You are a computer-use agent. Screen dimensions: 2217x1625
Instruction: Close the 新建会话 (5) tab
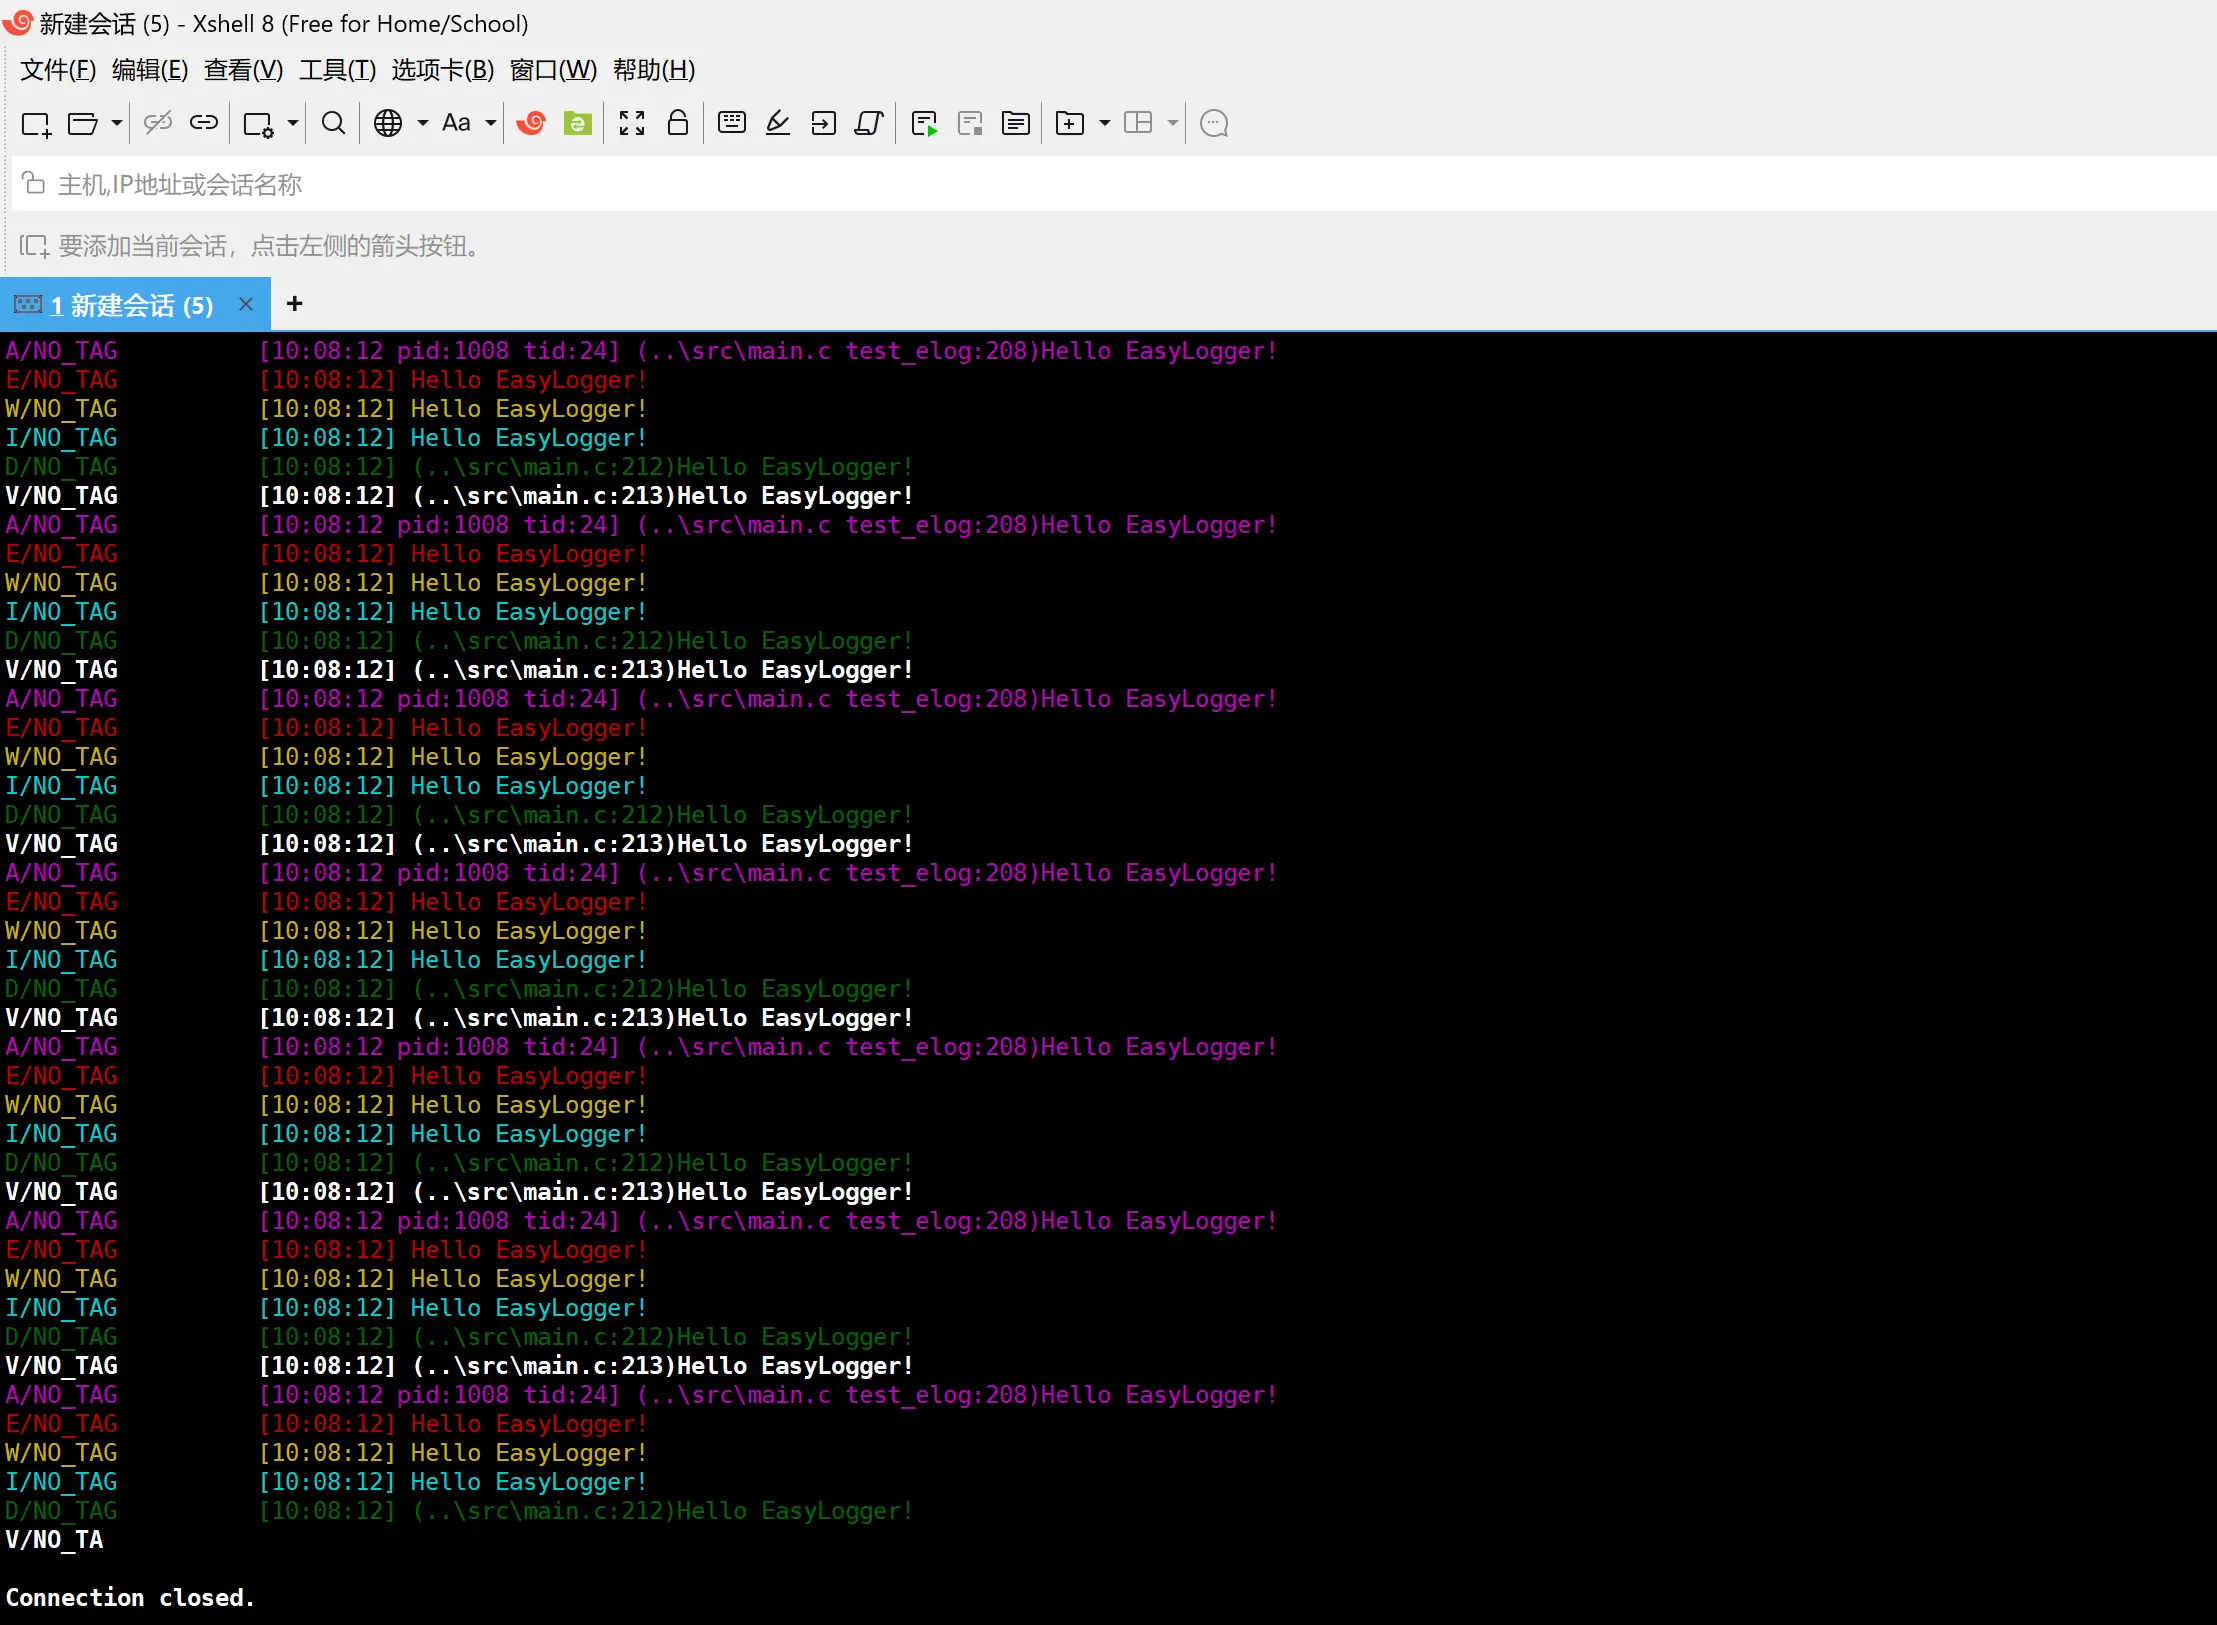246,304
